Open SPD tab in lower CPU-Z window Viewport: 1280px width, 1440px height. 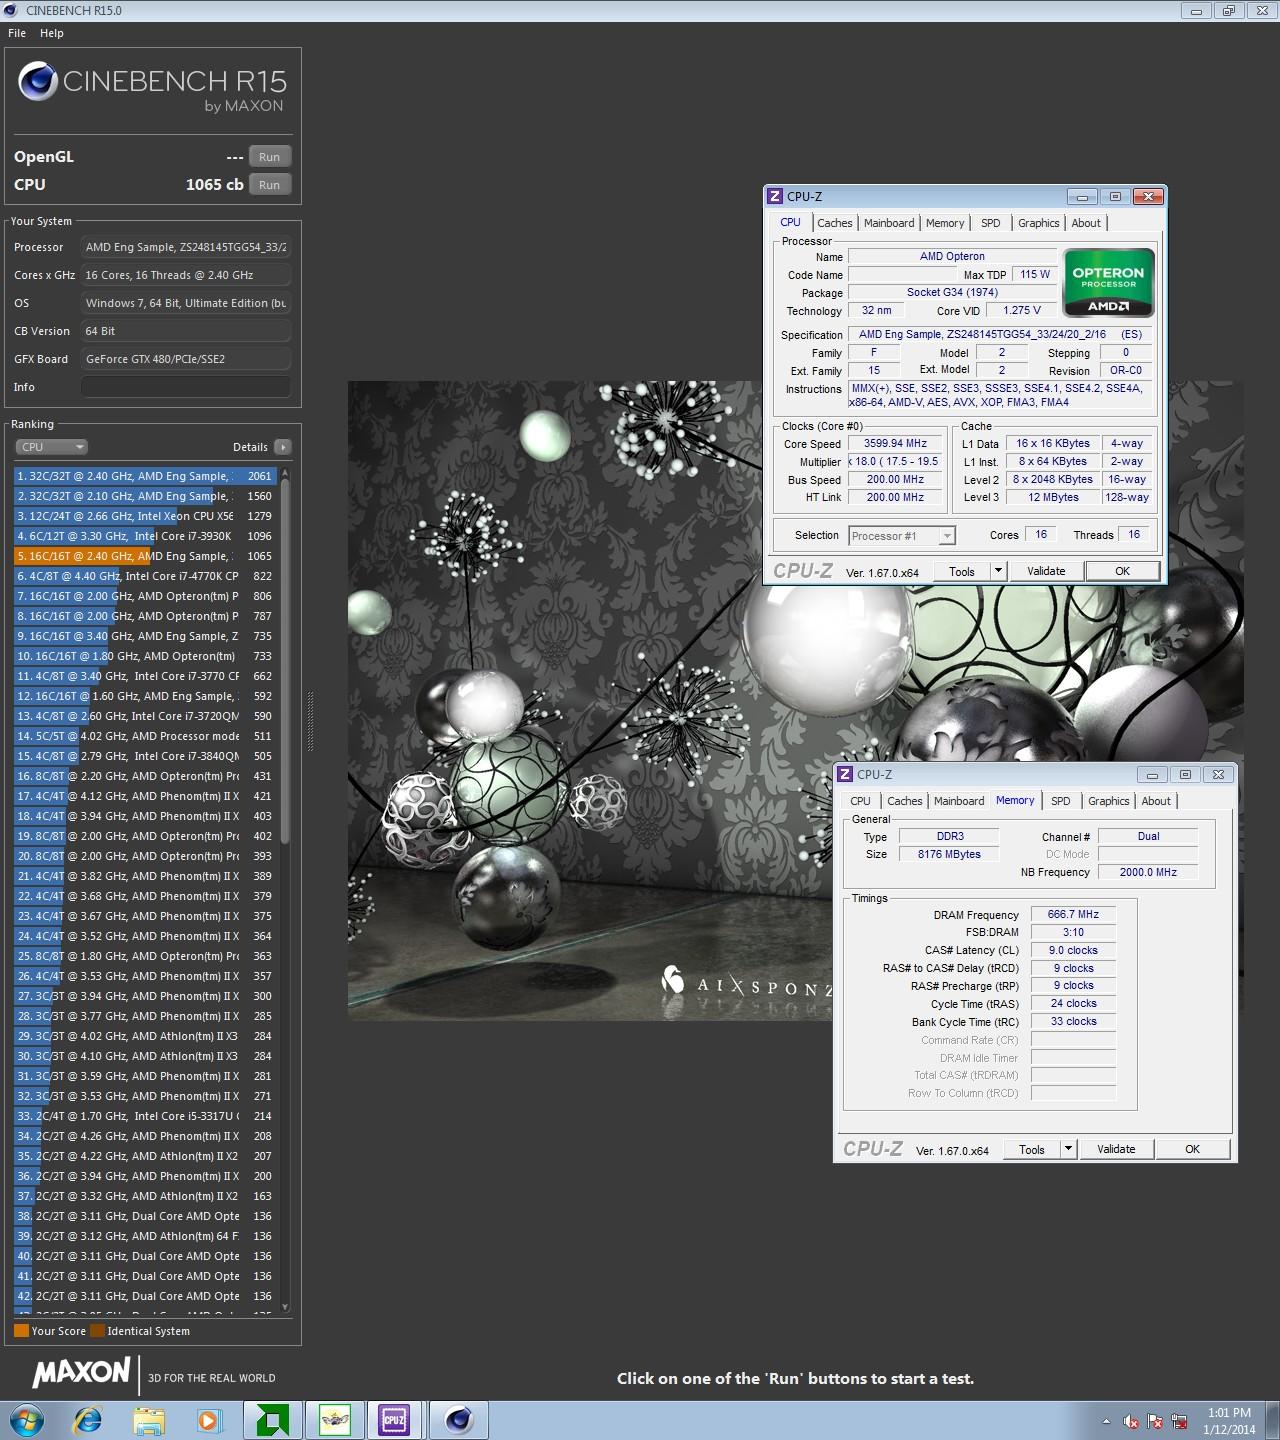pyautogui.click(x=1061, y=801)
